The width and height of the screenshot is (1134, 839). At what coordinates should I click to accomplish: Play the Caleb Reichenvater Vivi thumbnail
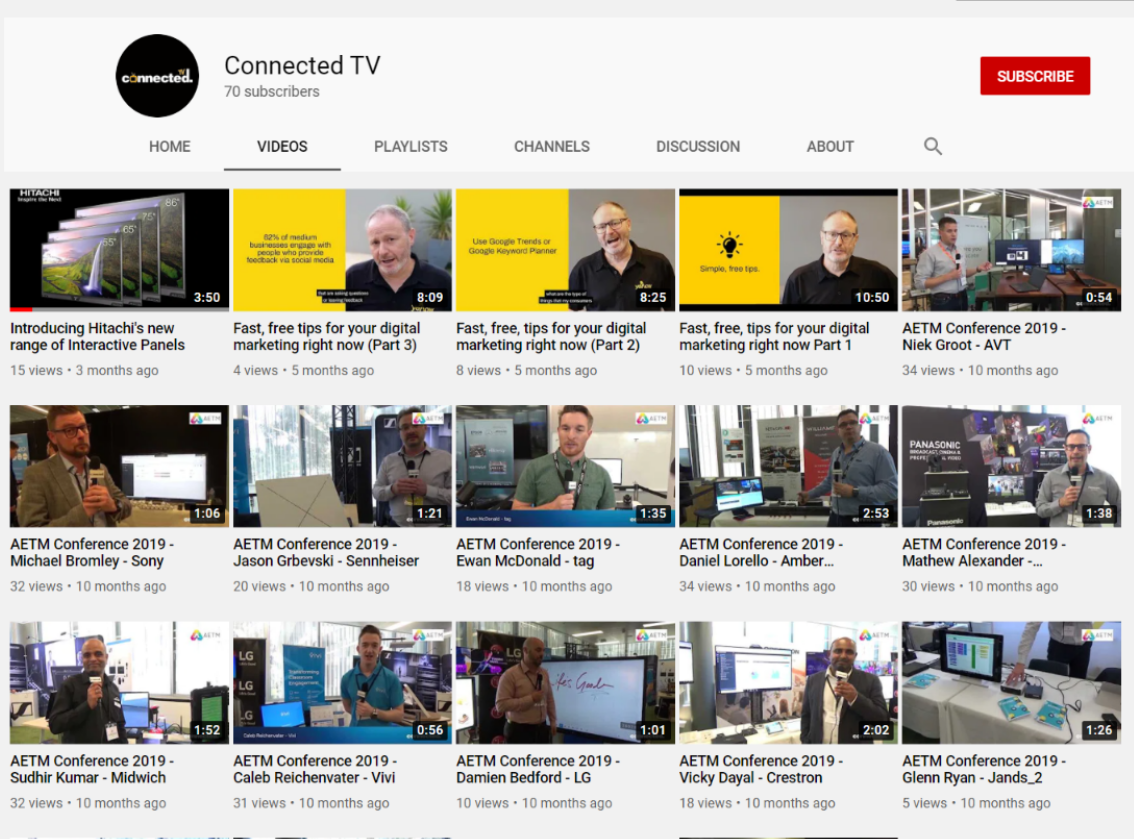pos(342,683)
